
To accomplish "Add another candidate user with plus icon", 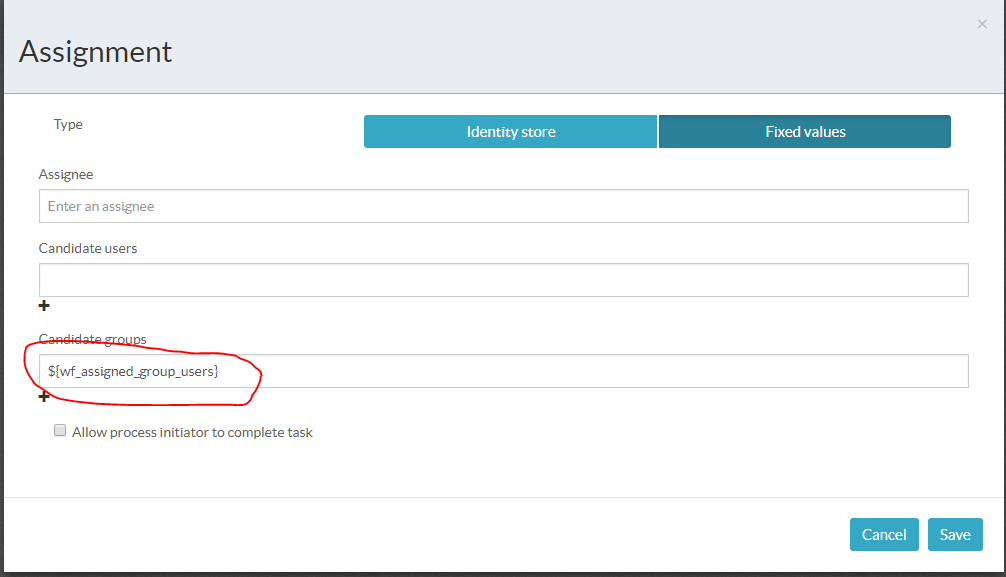I will 44,306.
